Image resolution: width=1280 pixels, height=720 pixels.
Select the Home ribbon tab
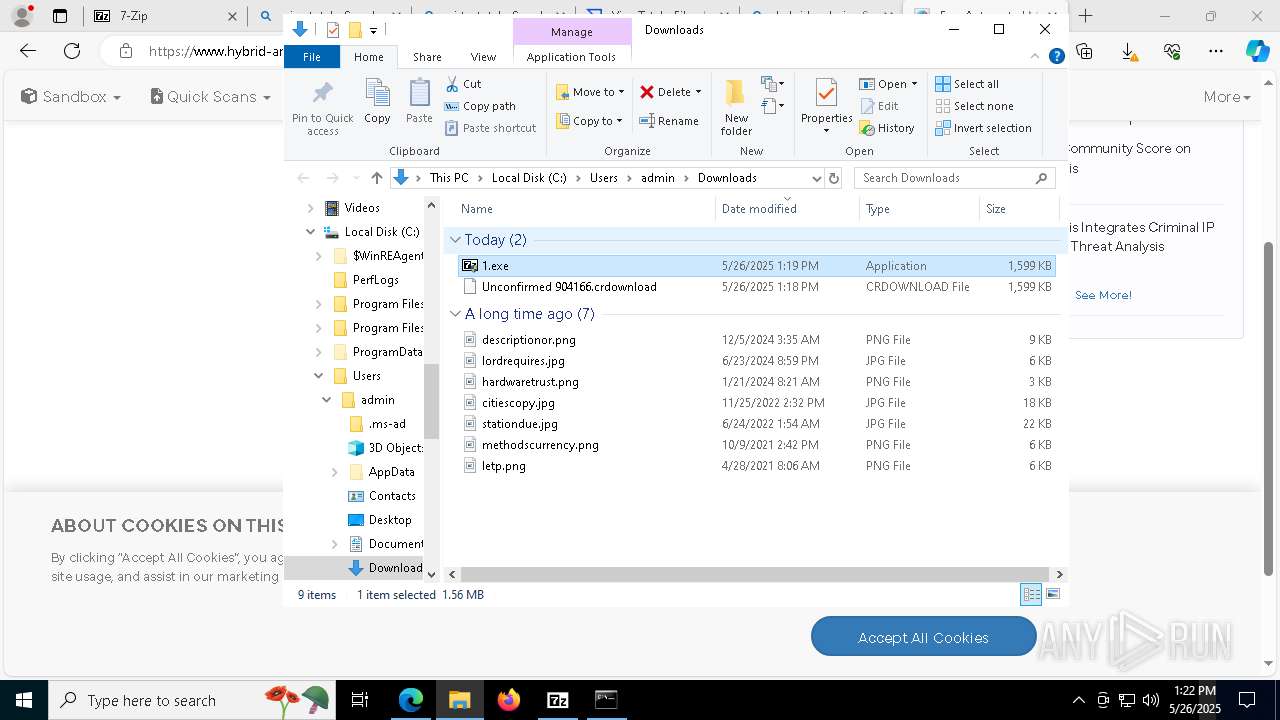368,57
